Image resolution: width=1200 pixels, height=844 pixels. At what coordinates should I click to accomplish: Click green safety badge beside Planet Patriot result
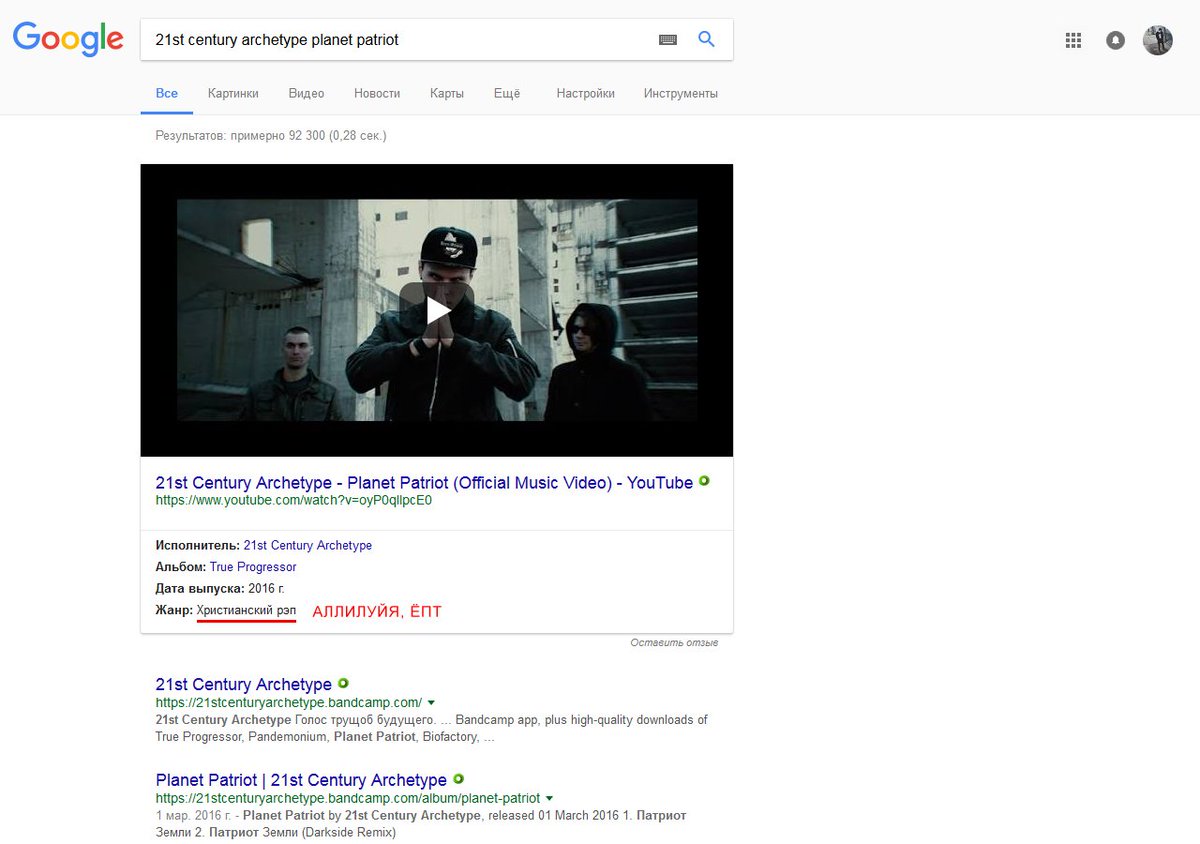point(458,778)
